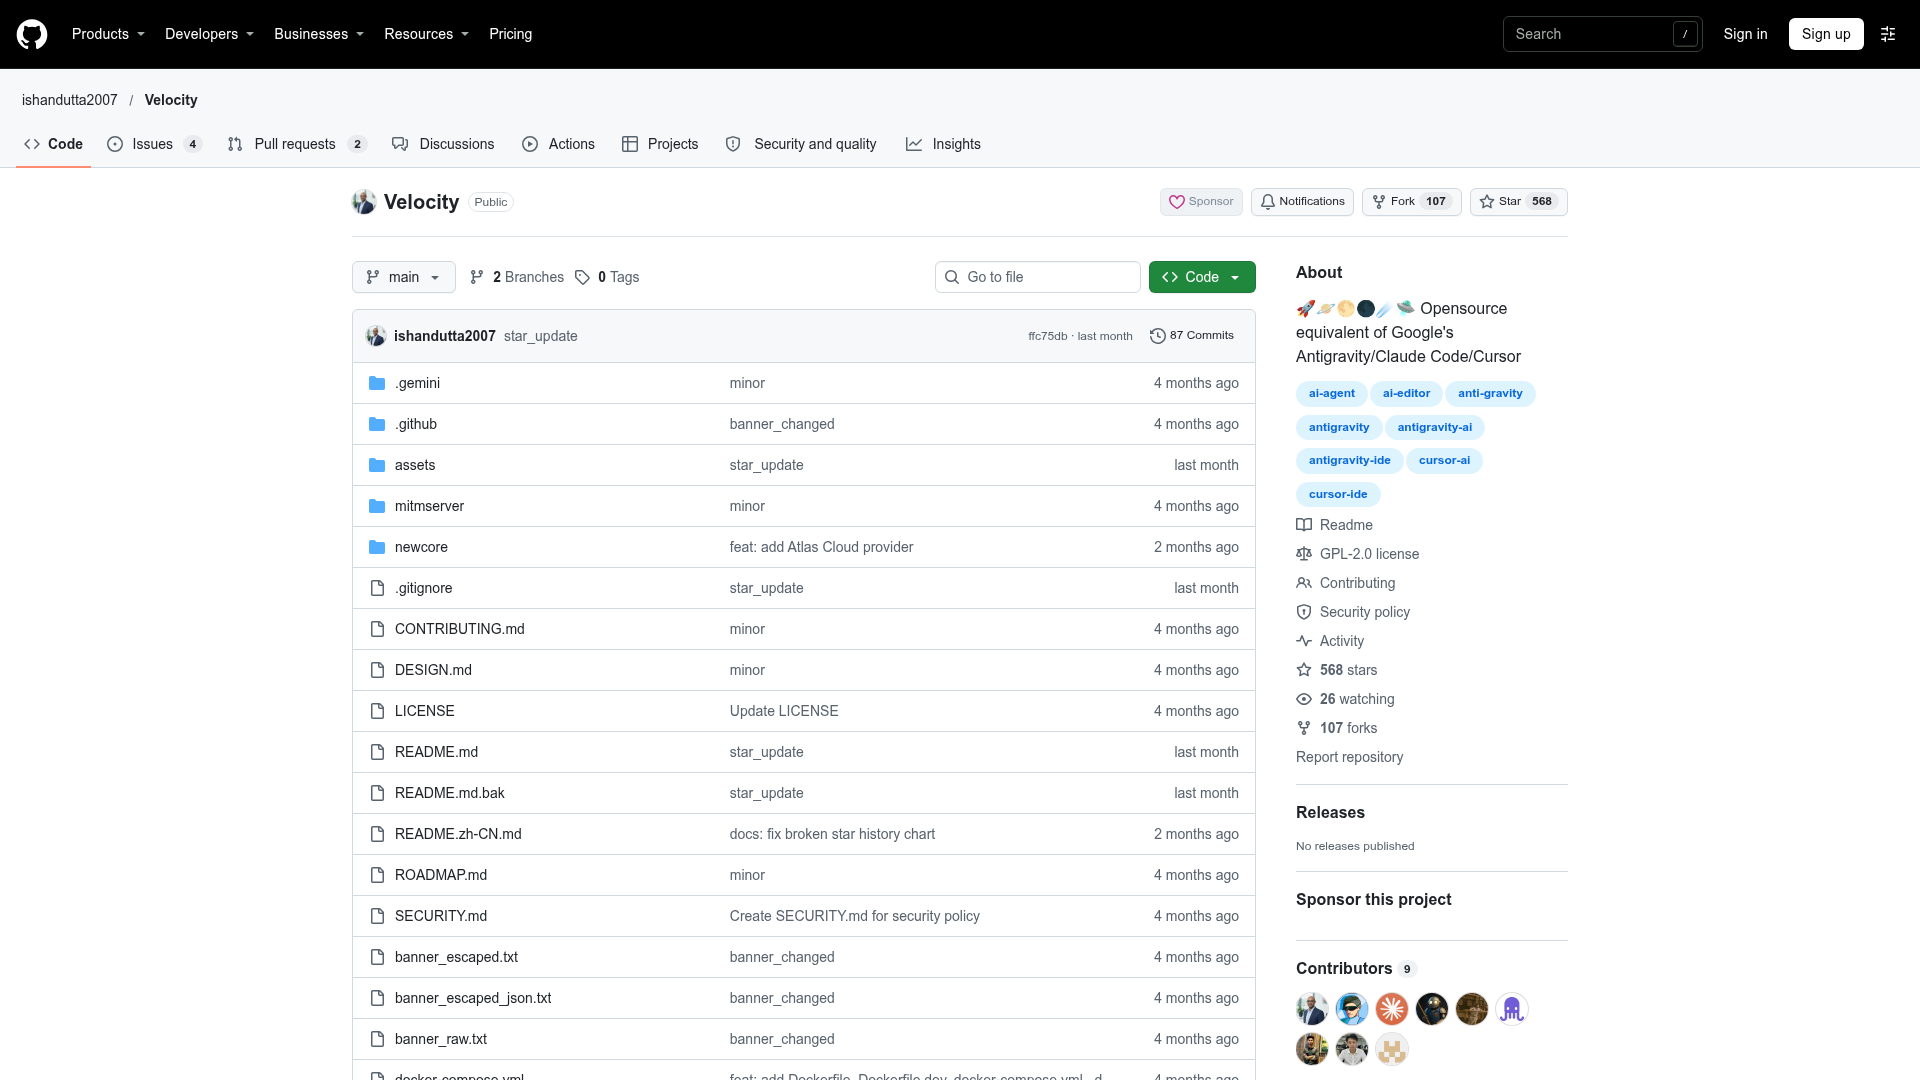Image resolution: width=1920 pixels, height=1080 pixels.
Task: Open the green Code dropdown button
Action: click(x=1202, y=277)
